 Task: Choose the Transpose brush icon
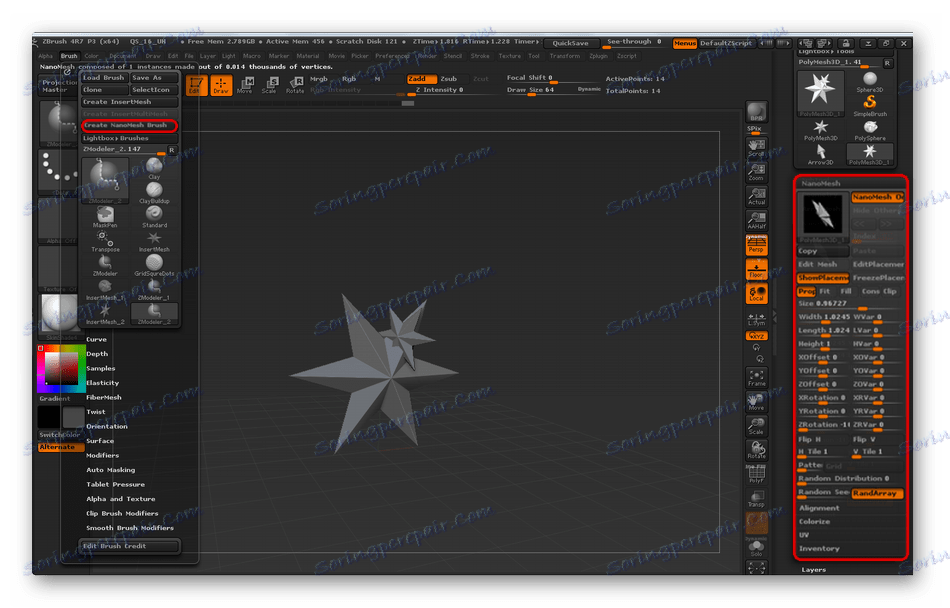coord(105,239)
